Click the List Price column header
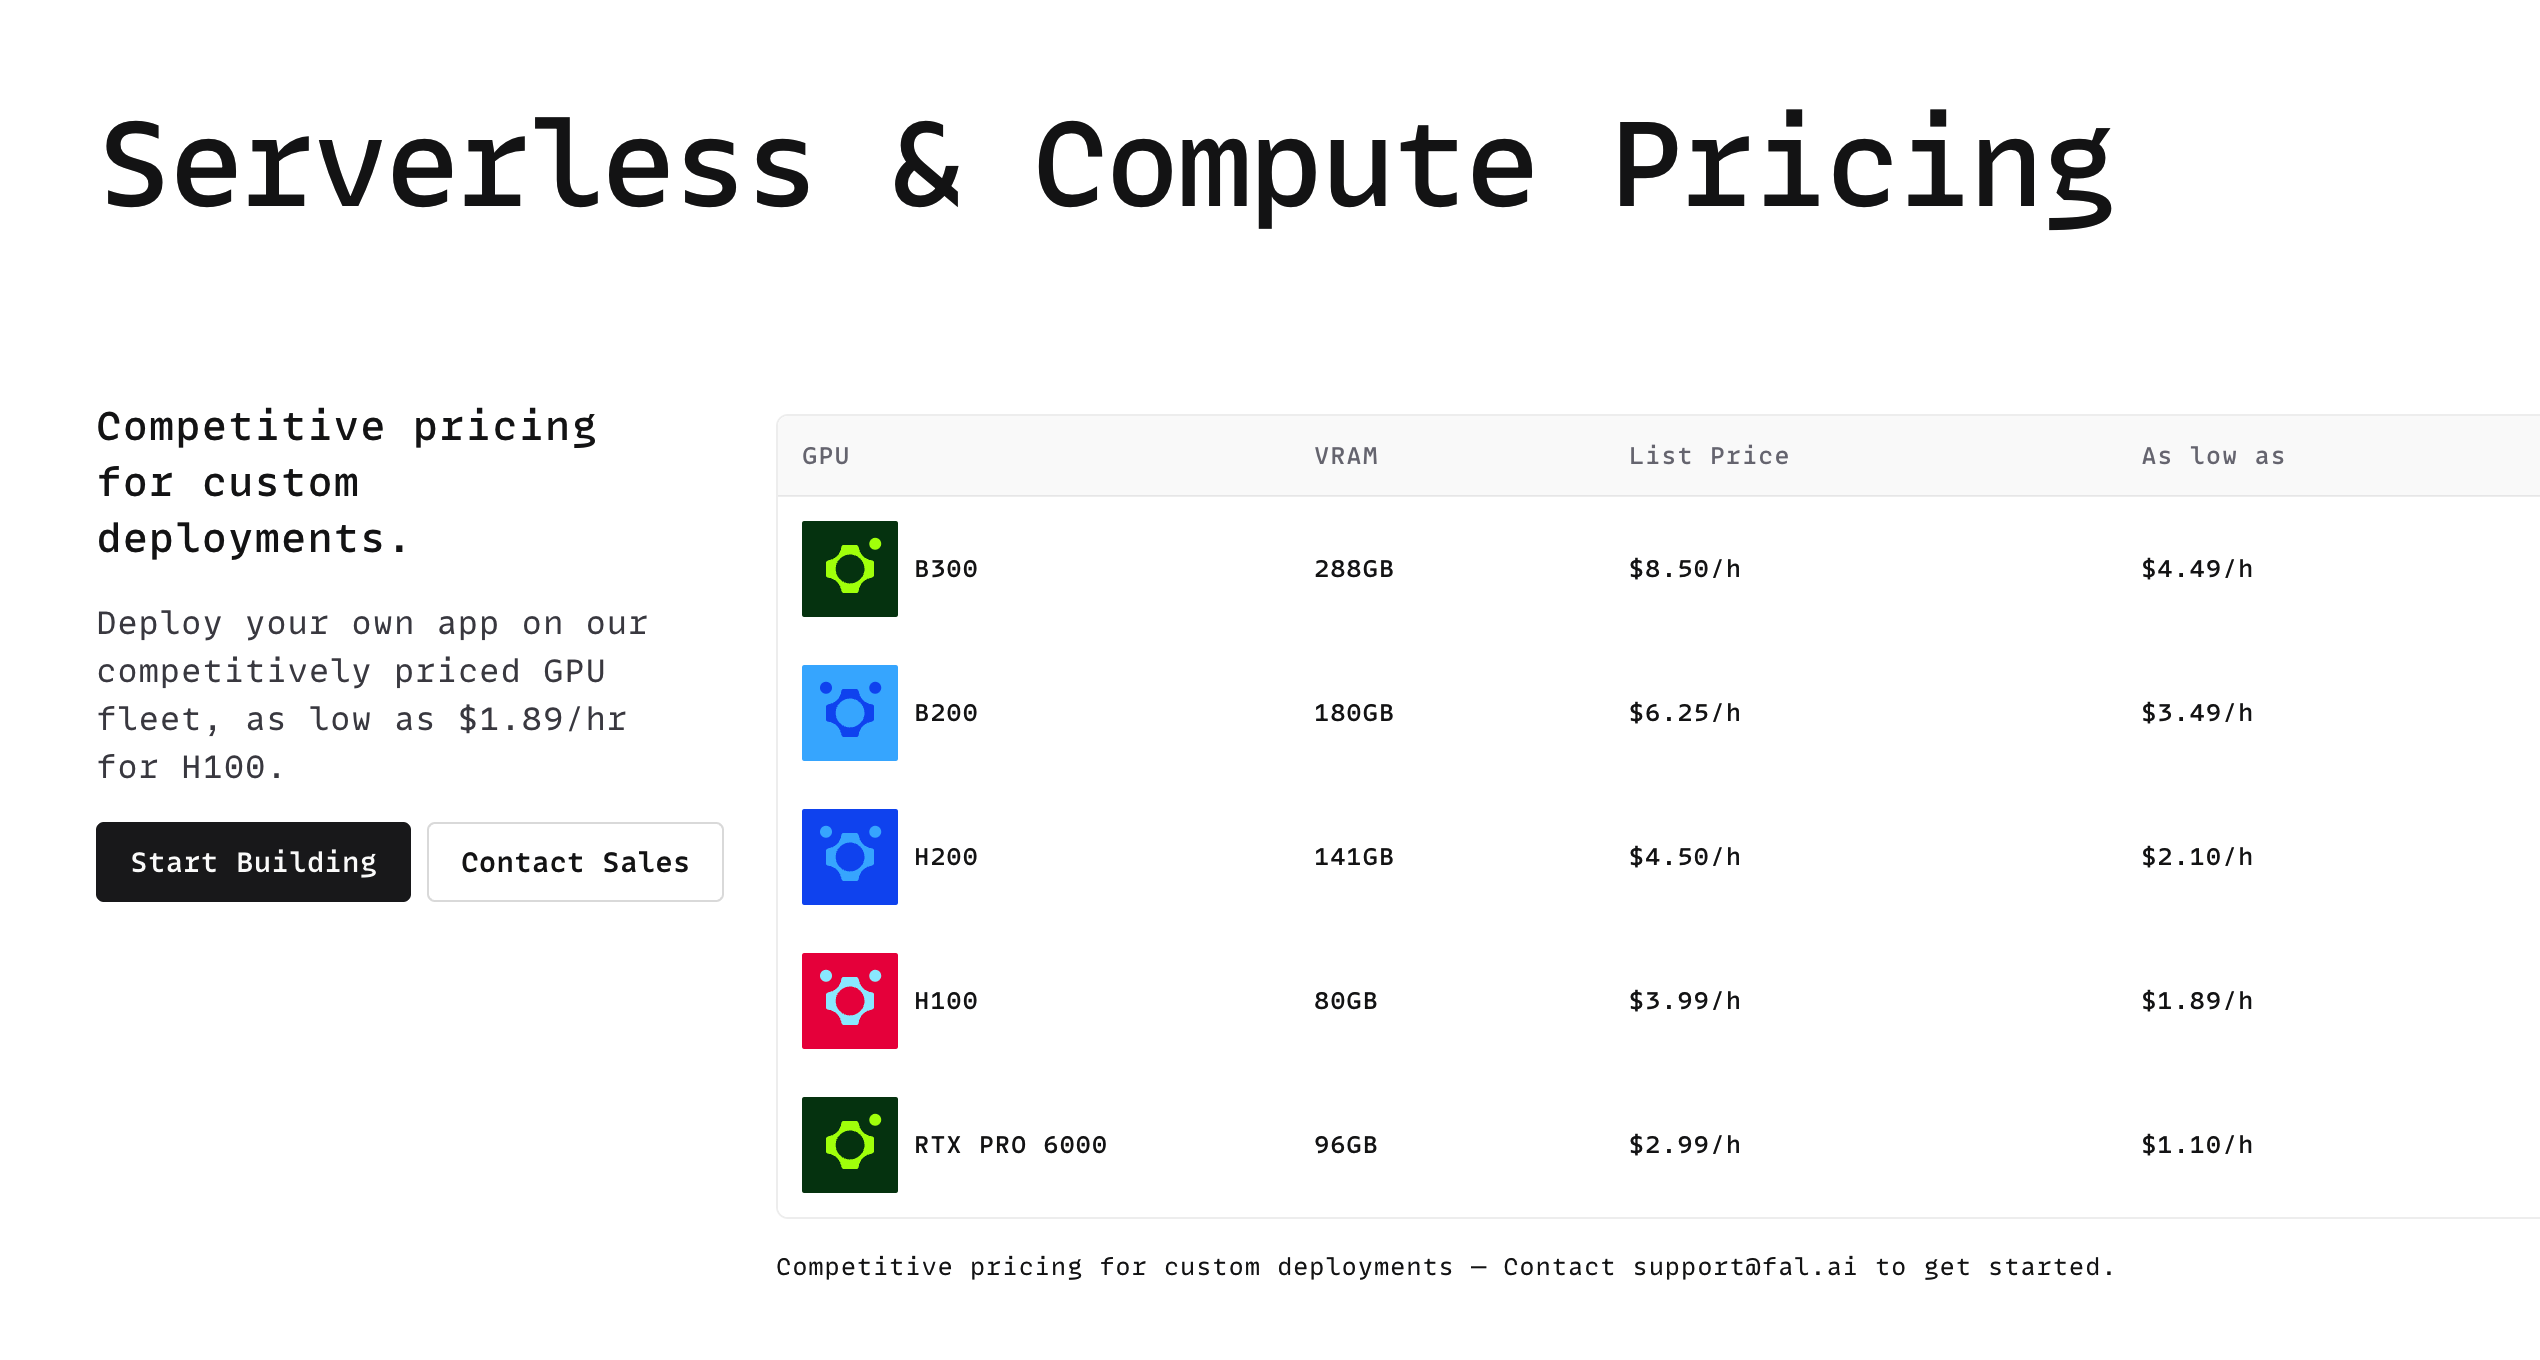The height and width of the screenshot is (1360, 2540). [x=1709, y=456]
